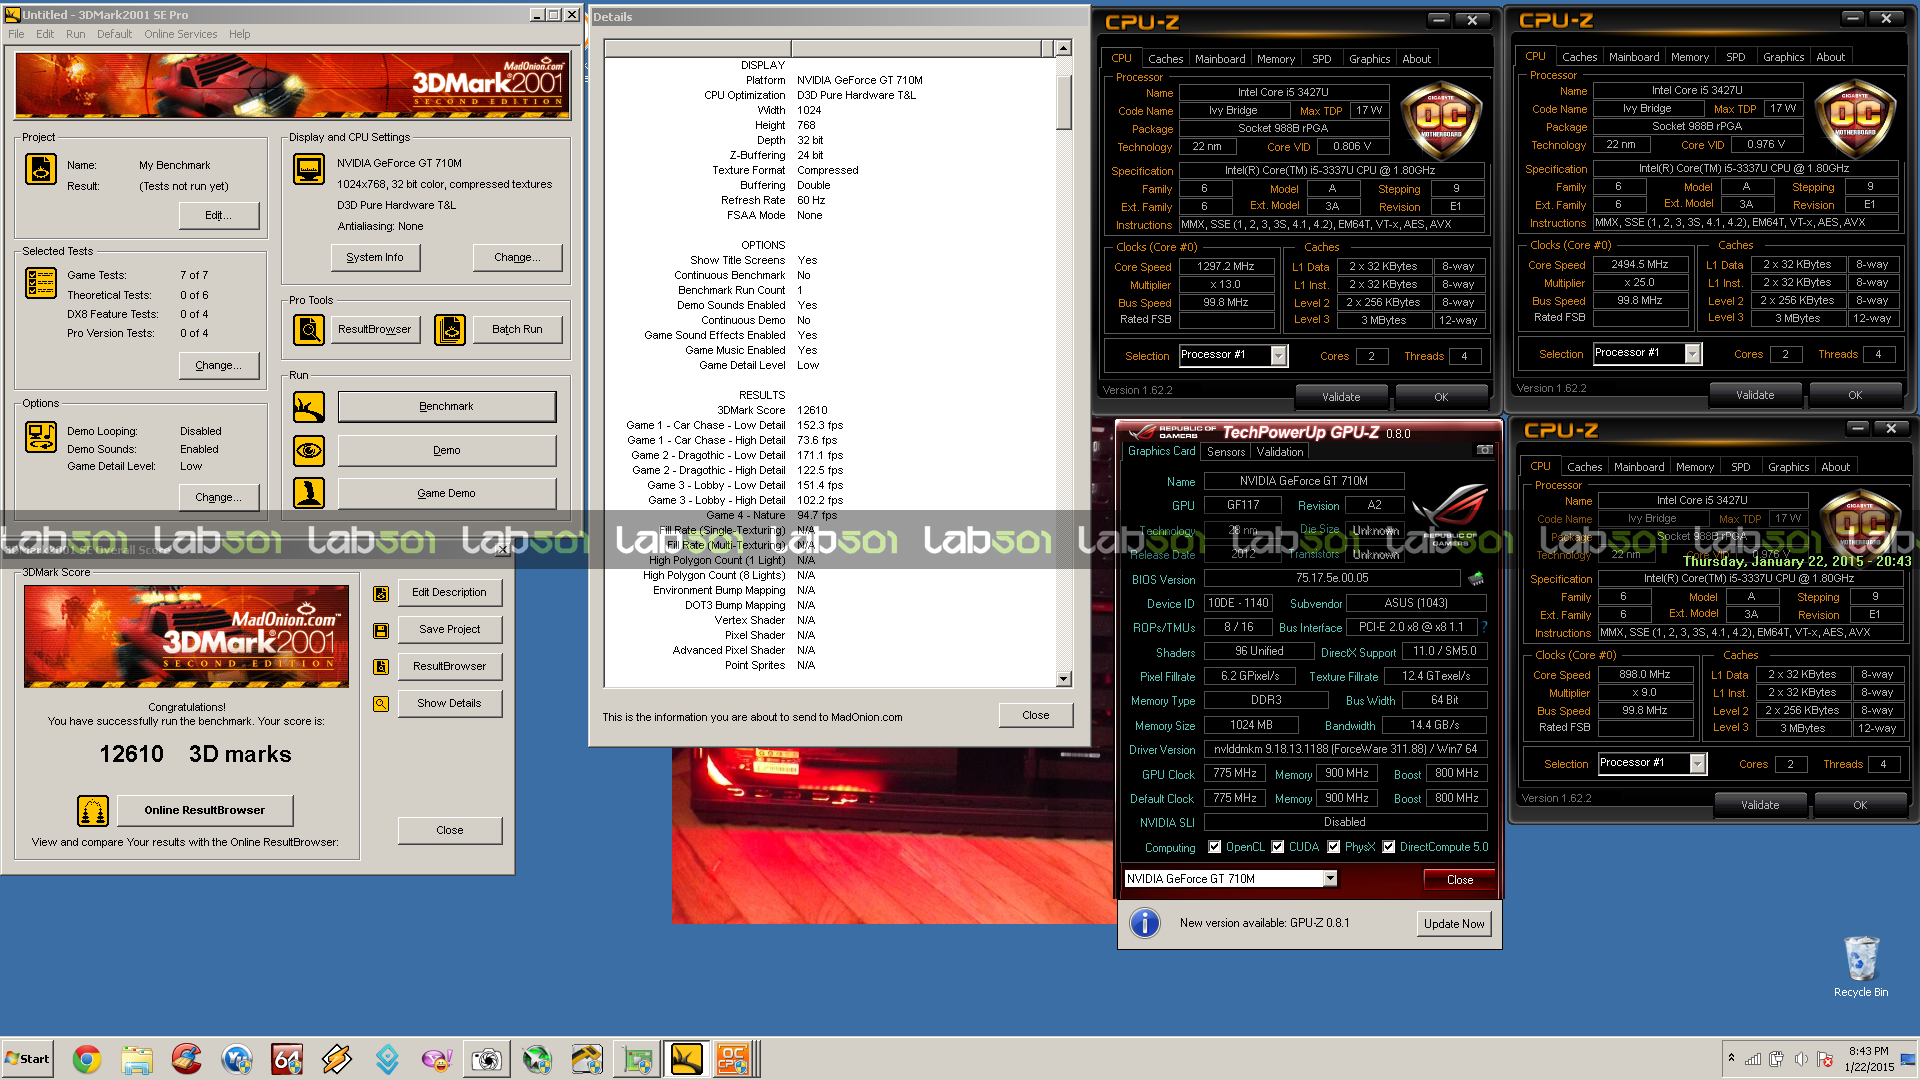Click the Project icon in 3DMark2001

point(41,170)
